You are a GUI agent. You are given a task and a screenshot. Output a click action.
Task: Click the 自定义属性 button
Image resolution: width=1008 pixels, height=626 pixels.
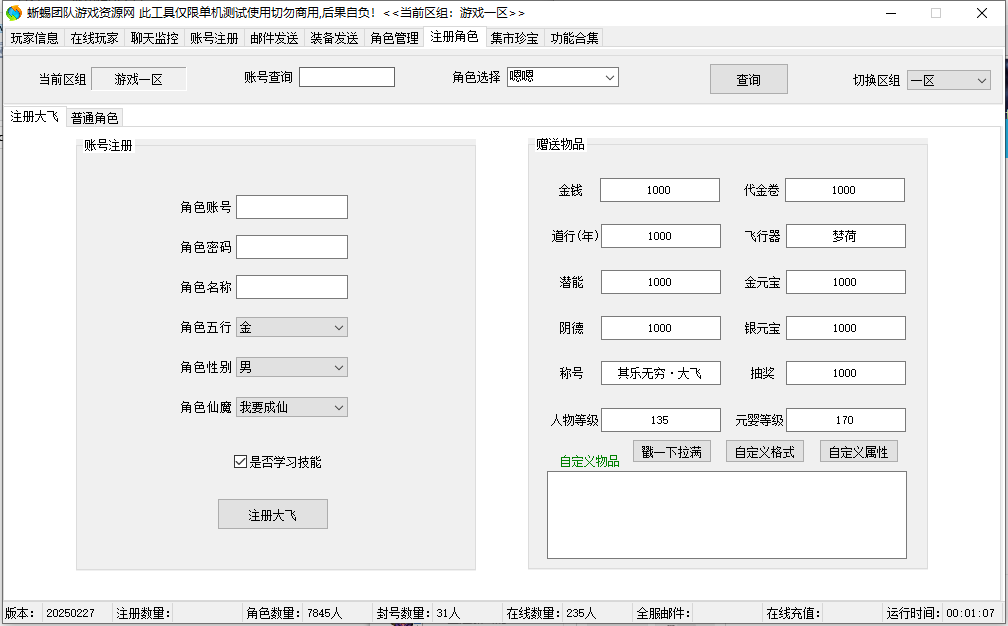[x=858, y=452]
